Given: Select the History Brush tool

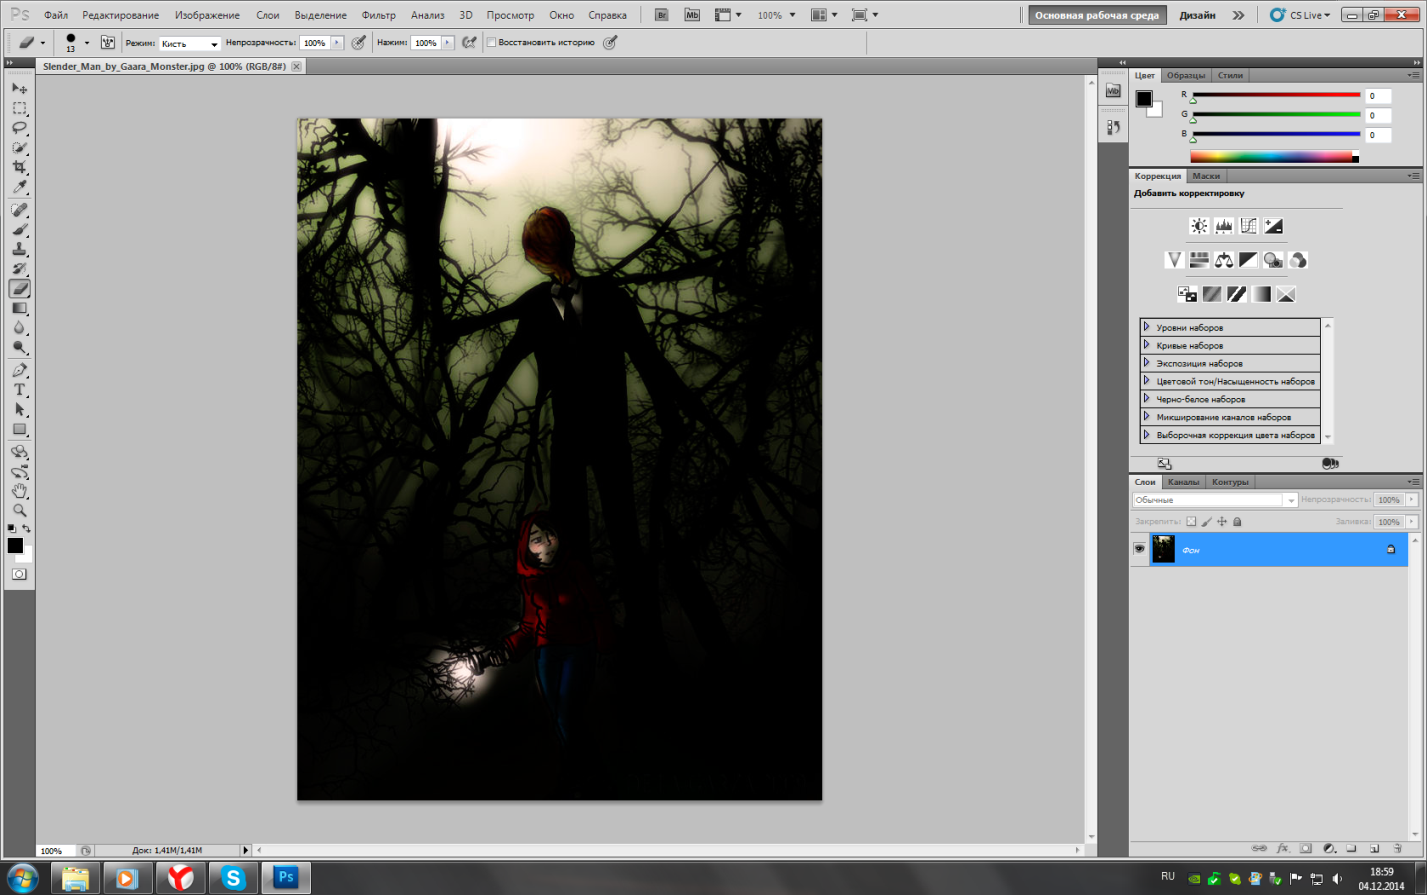Looking at the screenshot, I should [x=19, y=269].
